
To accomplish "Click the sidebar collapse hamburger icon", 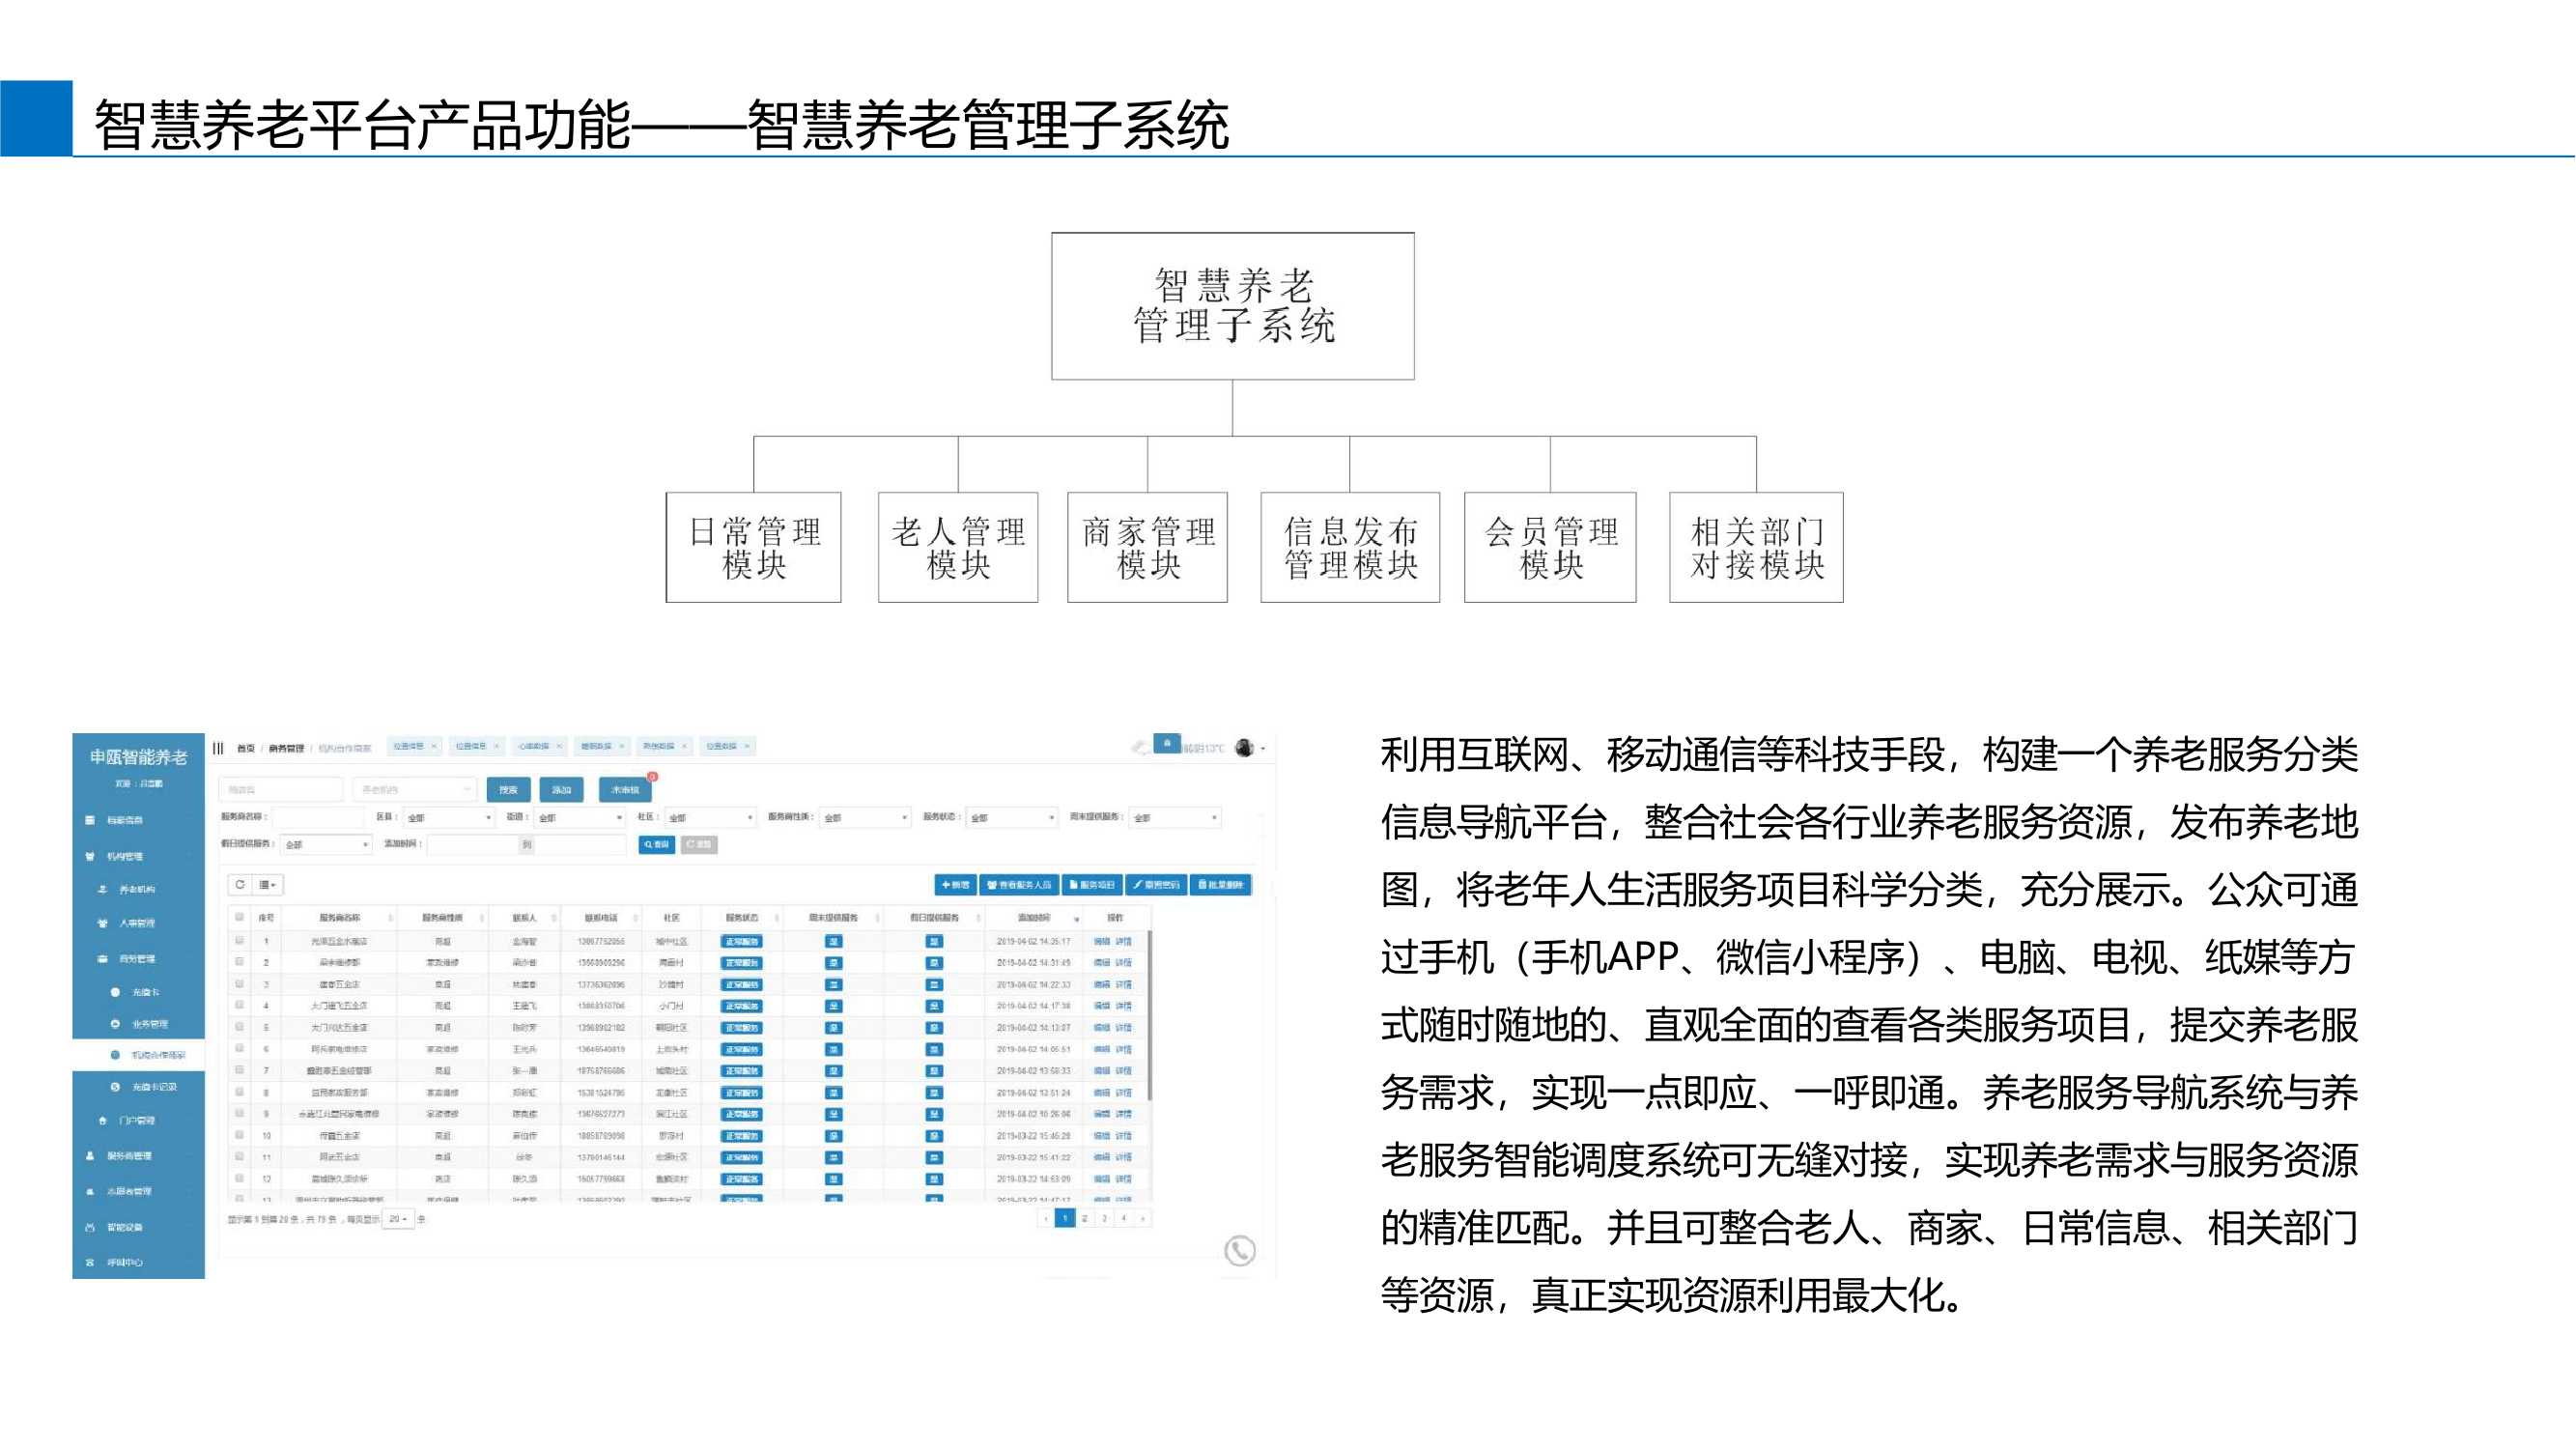I will [218, 748].
